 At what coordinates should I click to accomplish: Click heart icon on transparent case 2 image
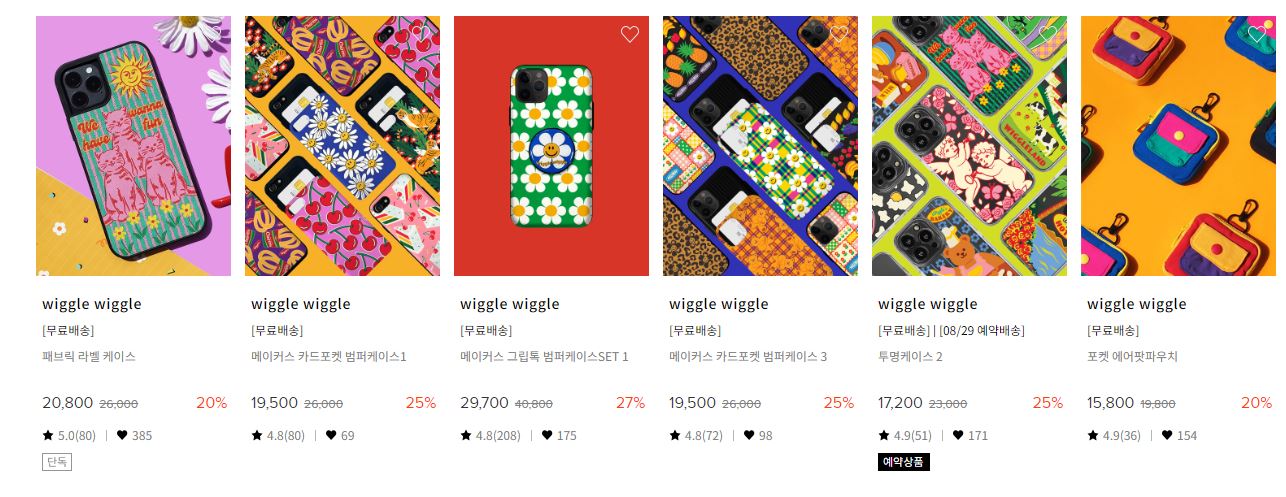tap(1047, 34)
